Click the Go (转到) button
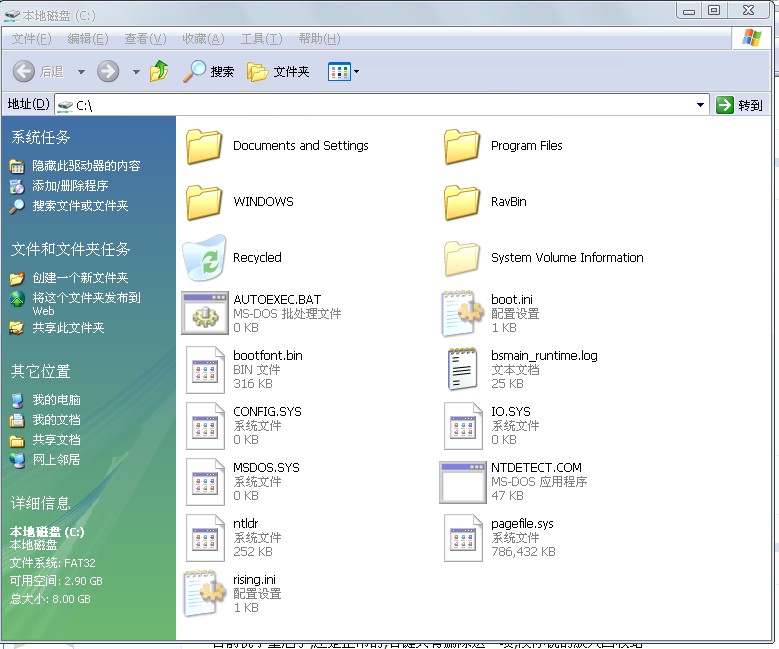 739,105
